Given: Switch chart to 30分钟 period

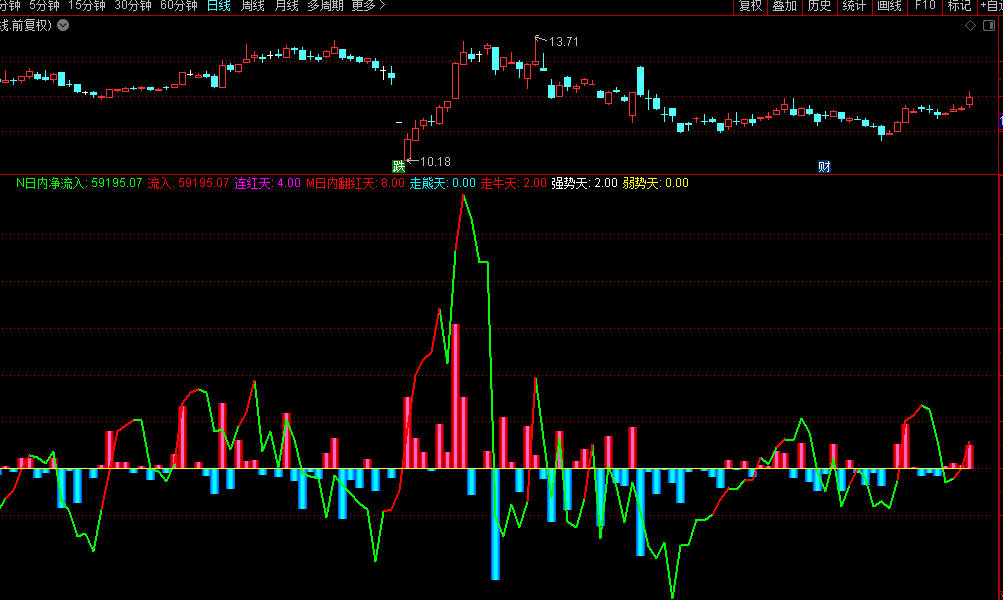Looking at the screenshot, I should [133, 6].
